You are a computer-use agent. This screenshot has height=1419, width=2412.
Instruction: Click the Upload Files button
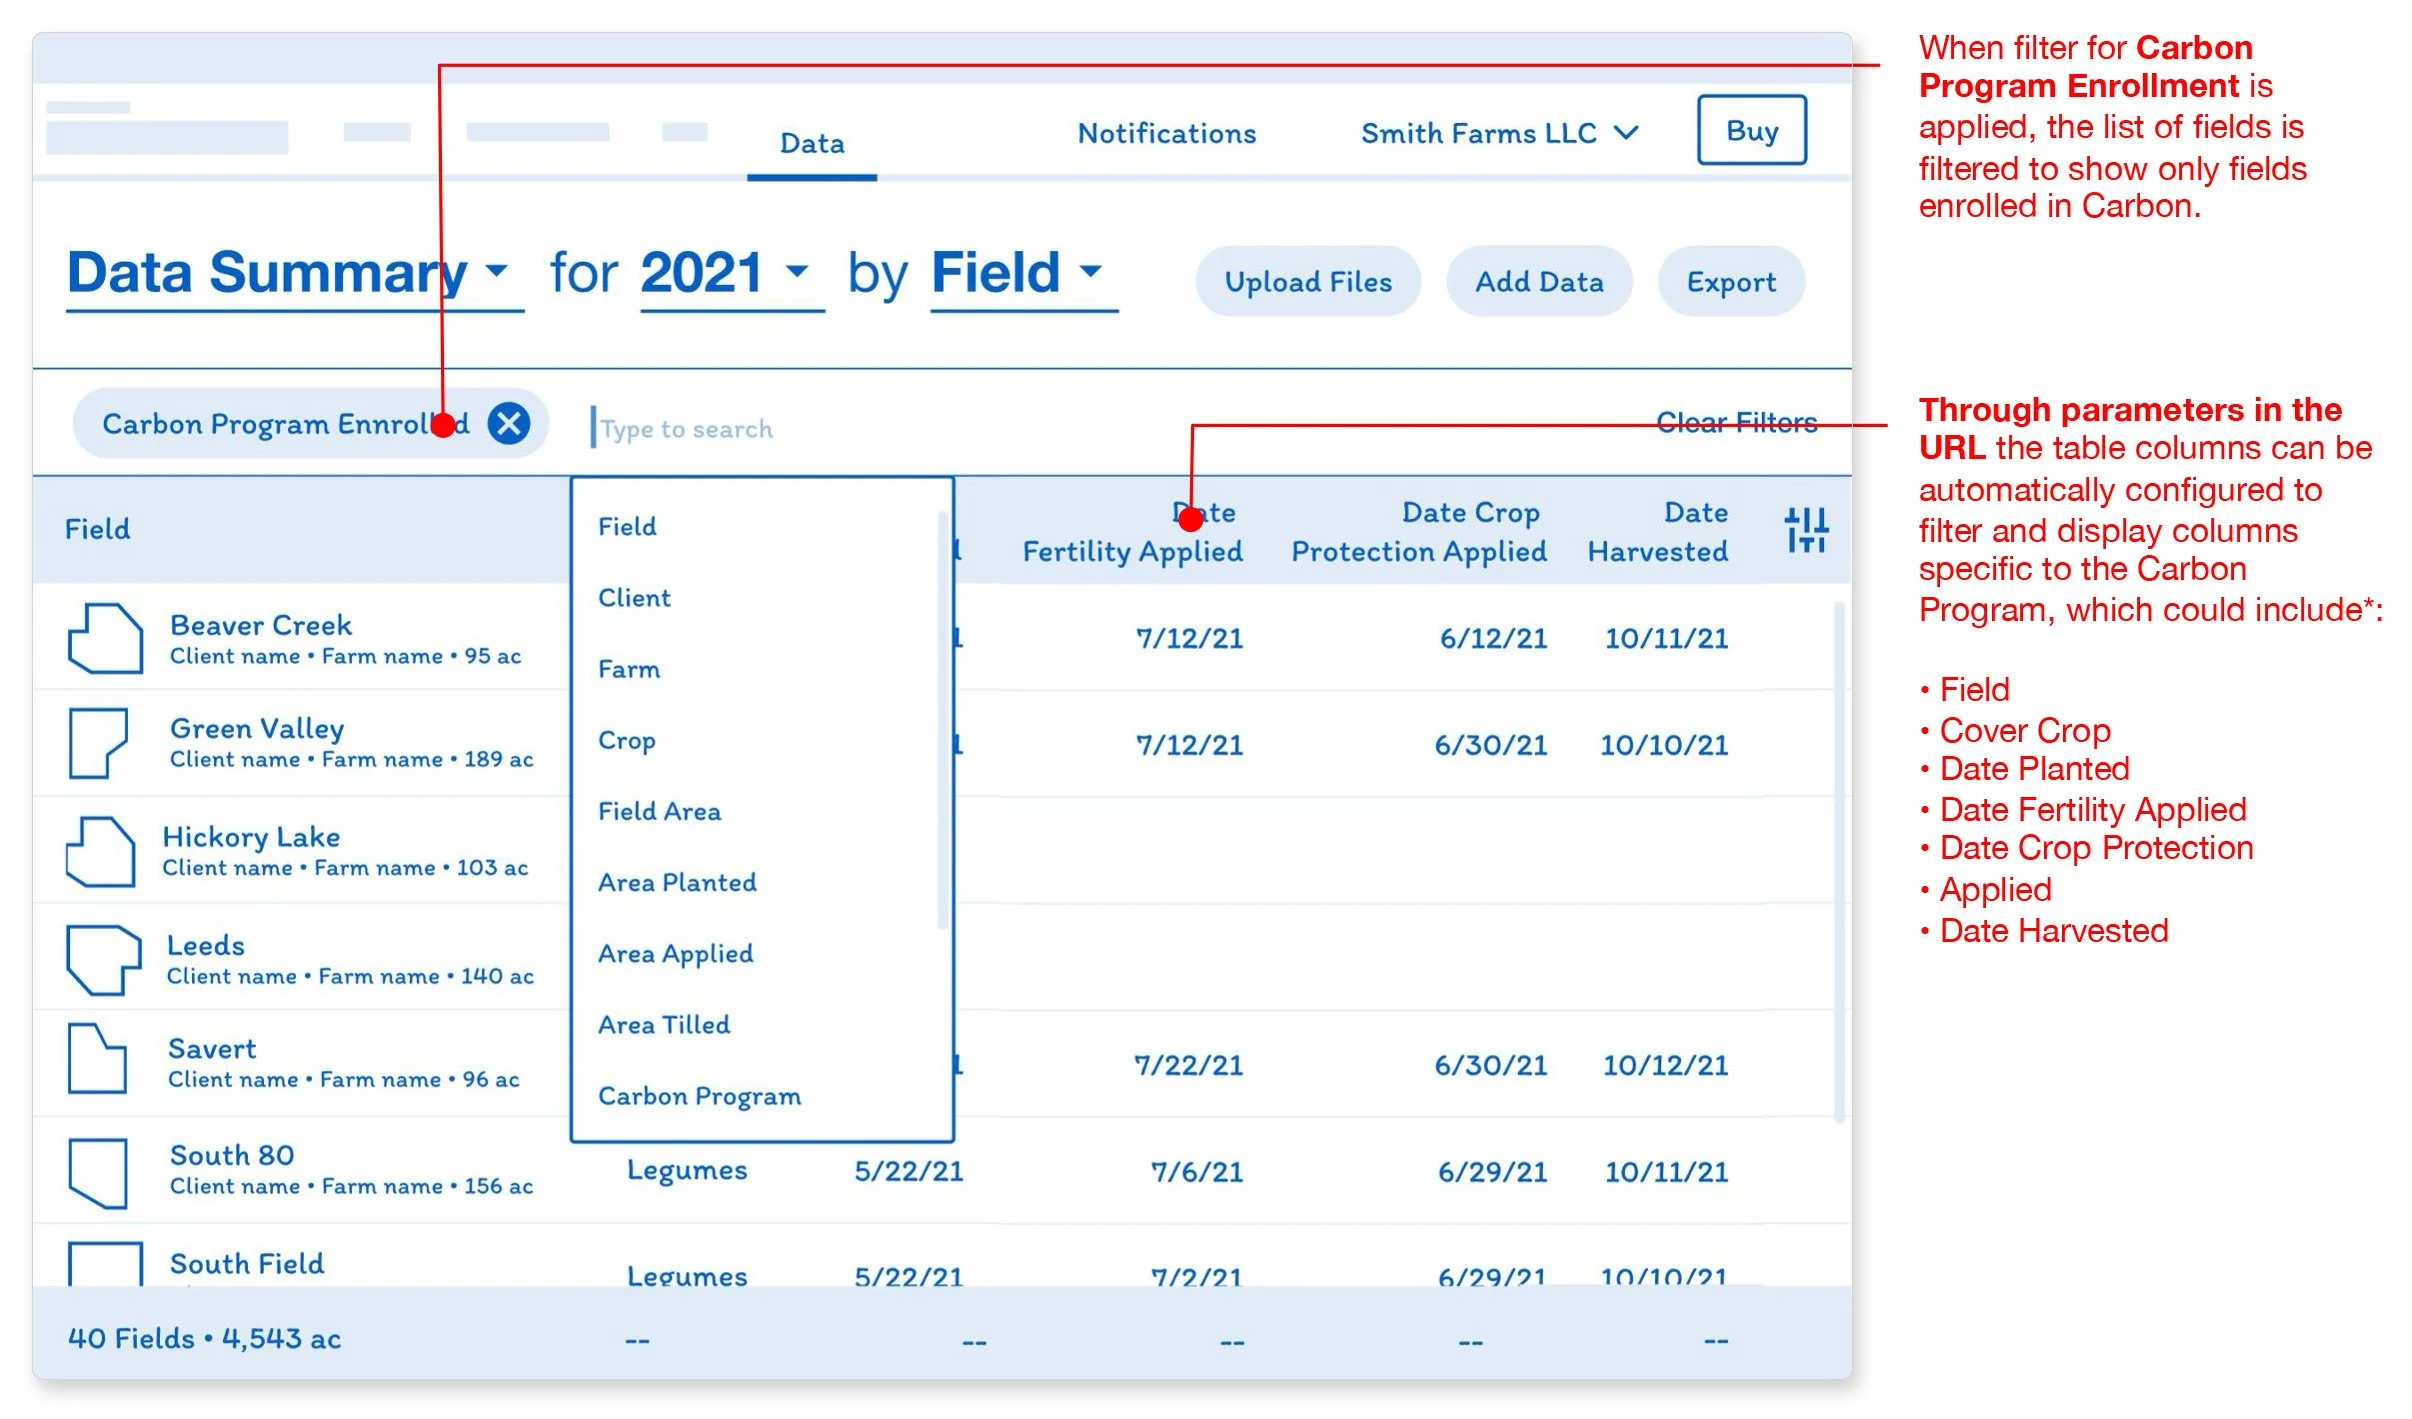(1307, 282)
